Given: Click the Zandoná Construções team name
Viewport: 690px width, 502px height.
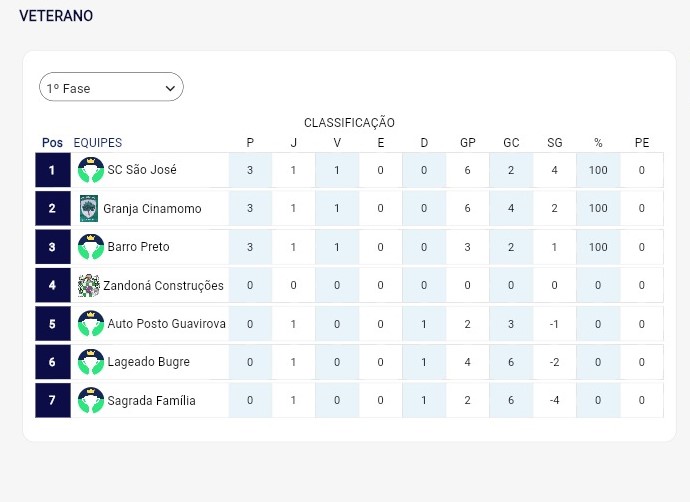Looking at the screenshot, I should tap(164, 286).
